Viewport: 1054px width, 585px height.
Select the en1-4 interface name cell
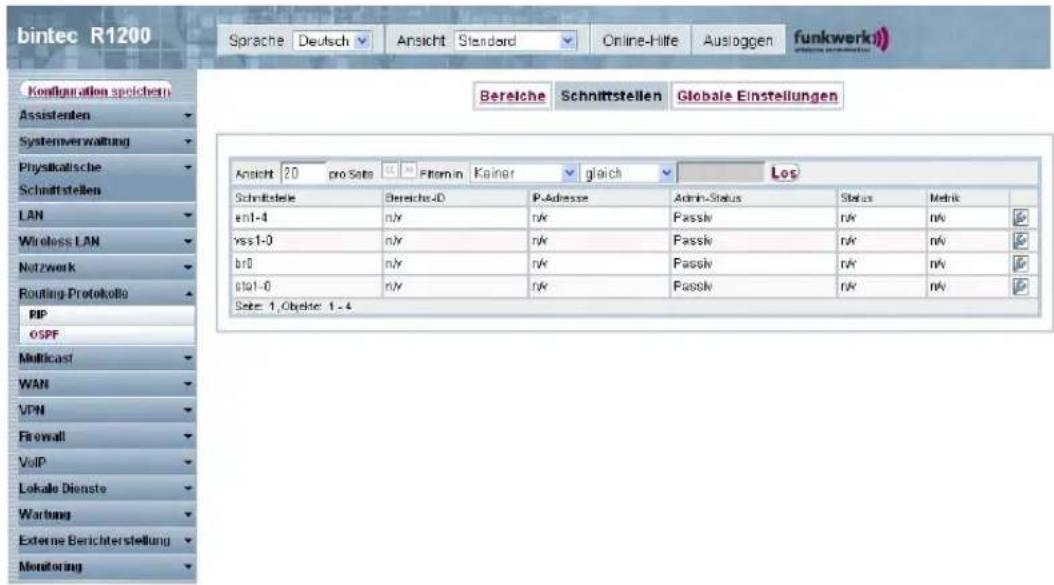[307, 218]
